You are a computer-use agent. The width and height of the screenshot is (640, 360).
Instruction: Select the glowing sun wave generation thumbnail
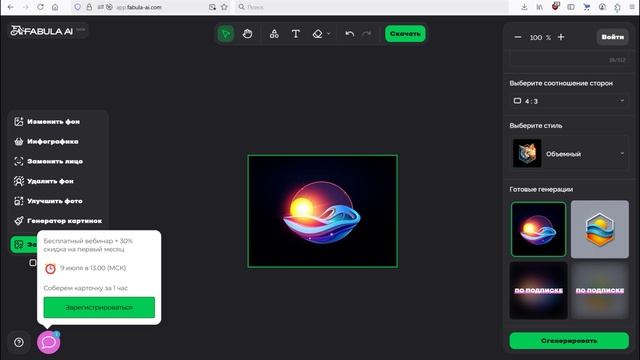point(538,229)
